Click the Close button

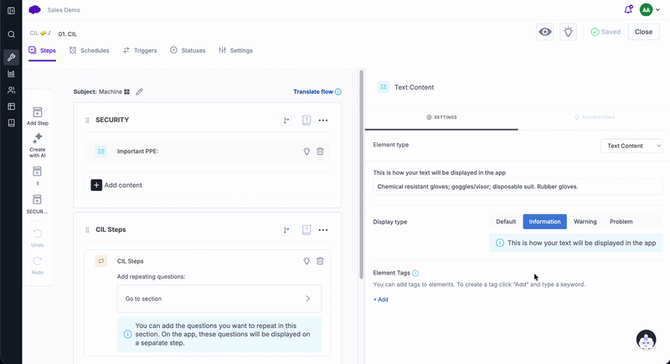pos(644,32)
